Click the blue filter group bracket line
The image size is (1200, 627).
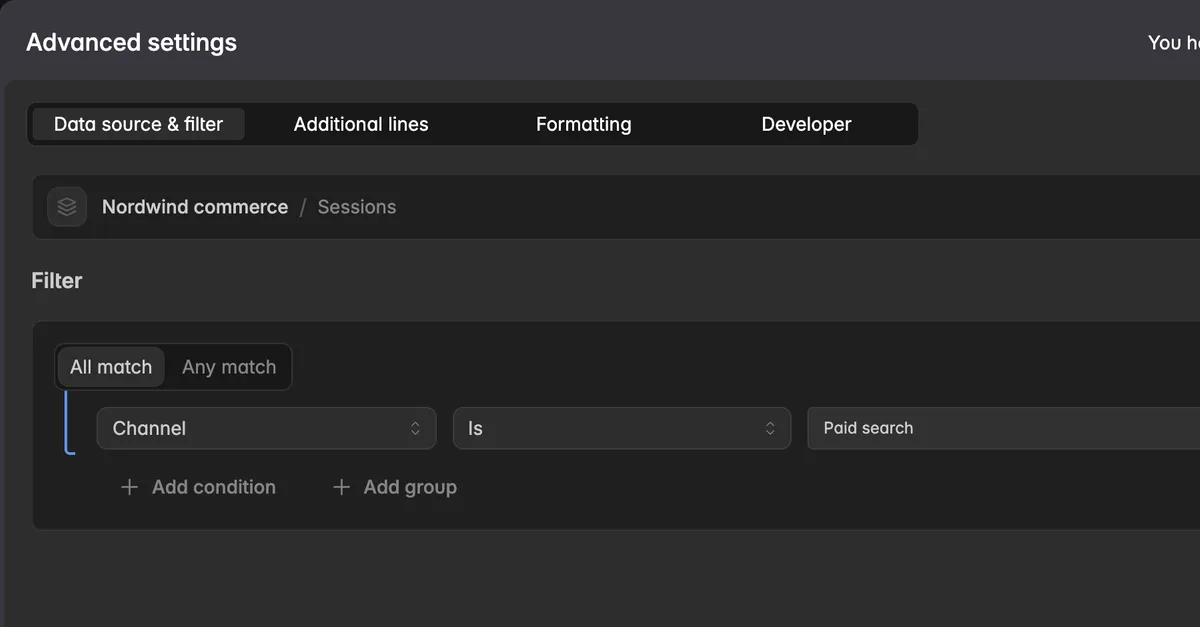[68, 422]
